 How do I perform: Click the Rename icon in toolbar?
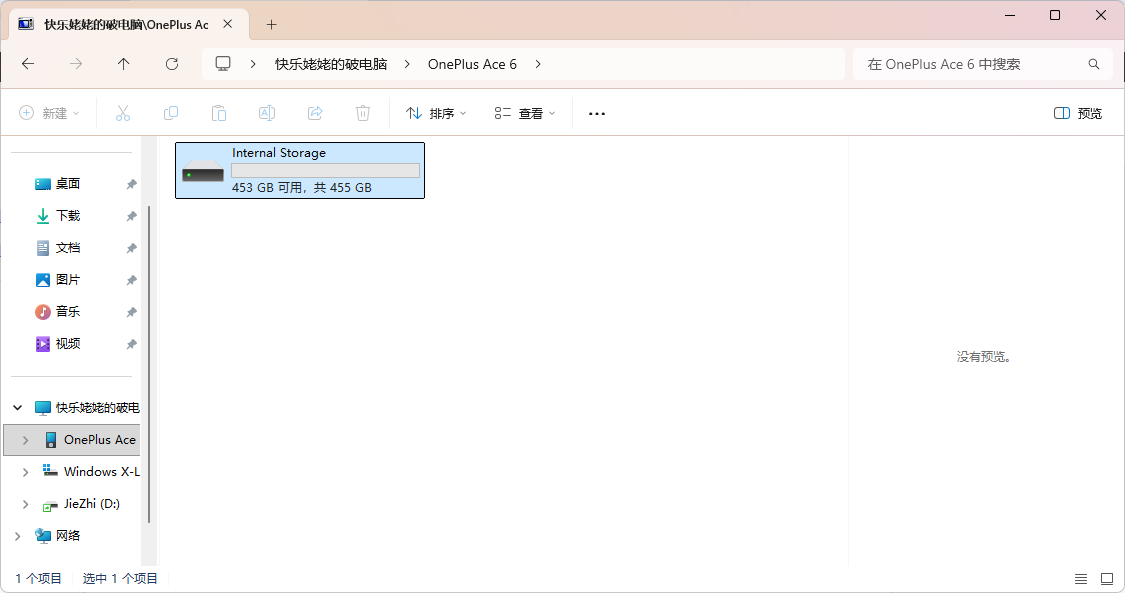point(267,113)
